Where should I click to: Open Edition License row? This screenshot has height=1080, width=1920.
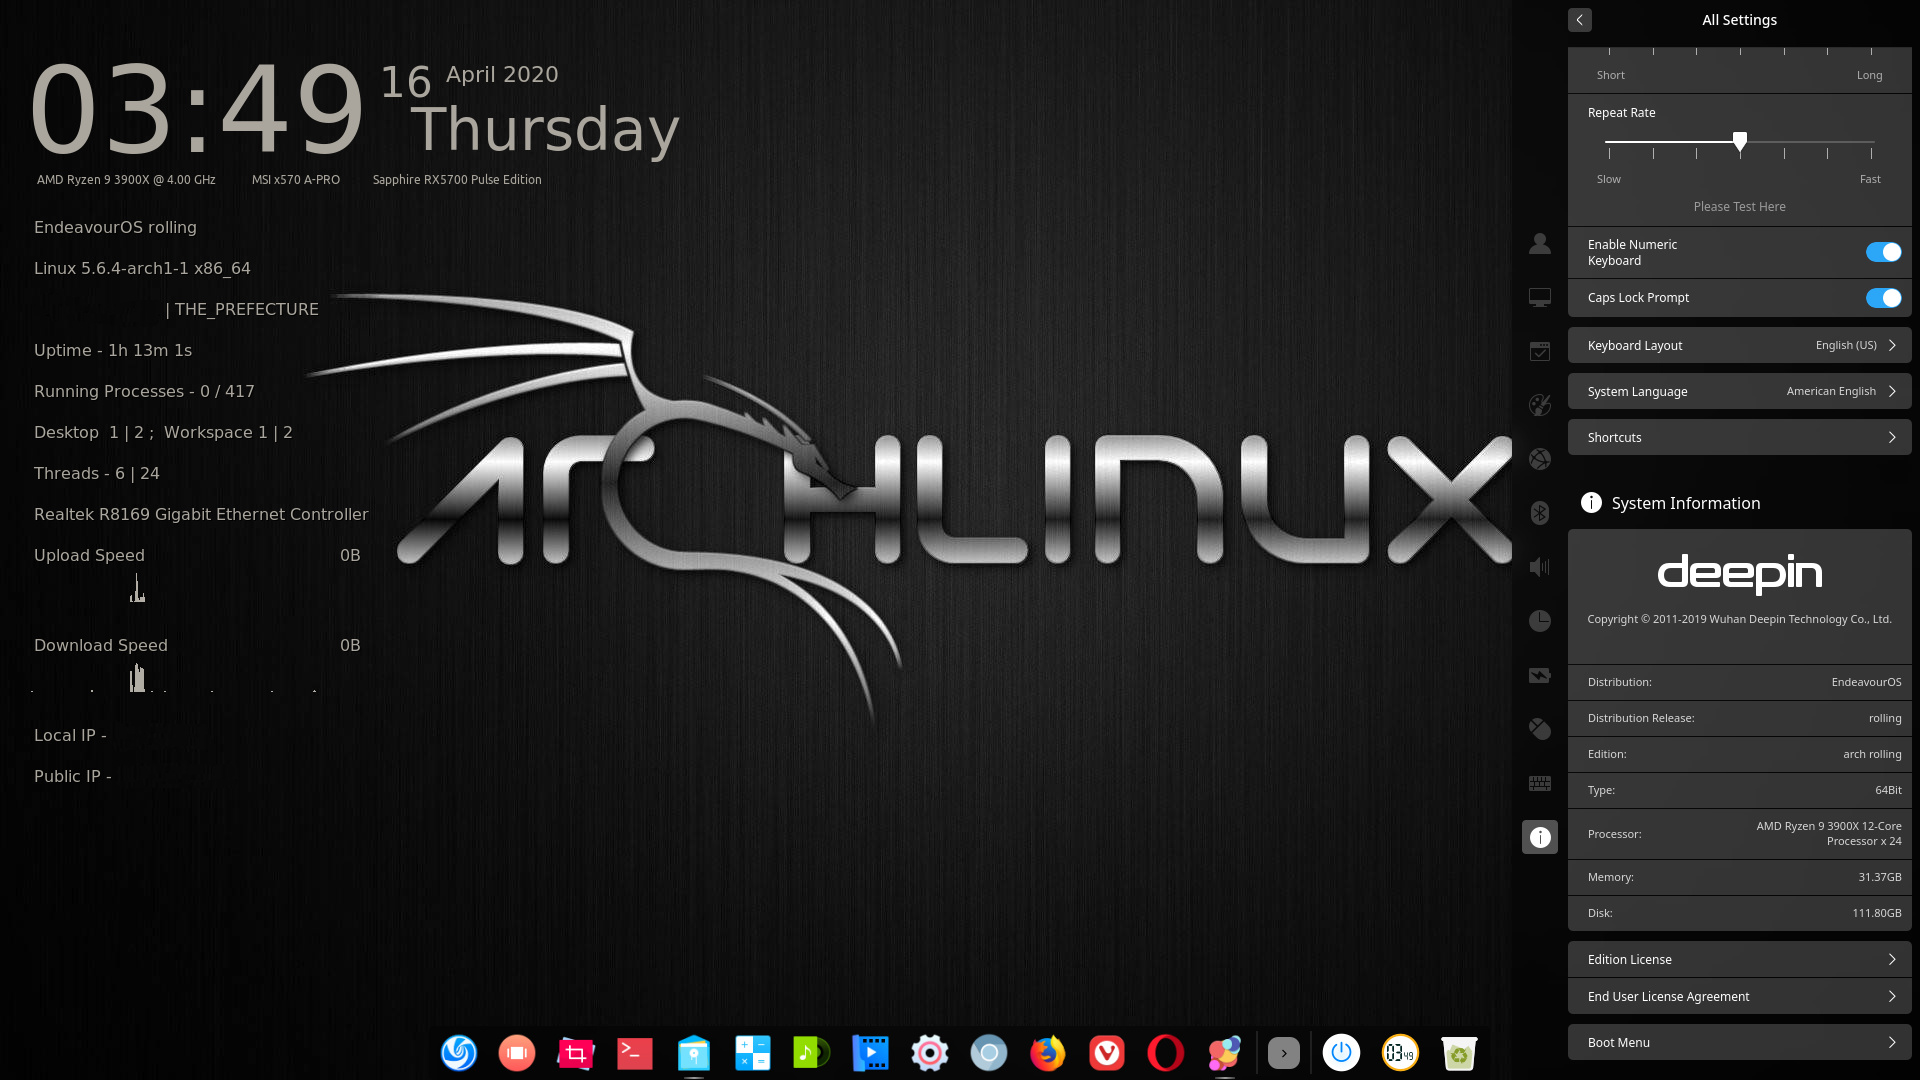point(1739,959)
